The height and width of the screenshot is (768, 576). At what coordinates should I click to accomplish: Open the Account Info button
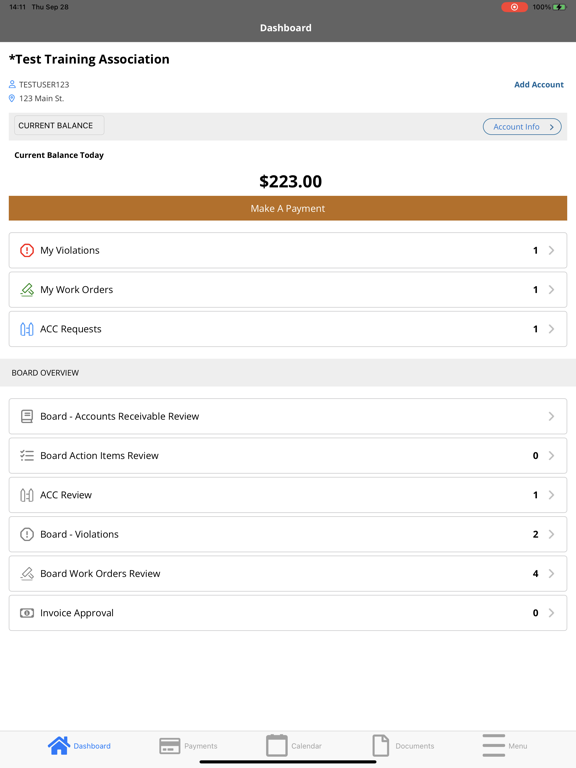coord(522,127)
